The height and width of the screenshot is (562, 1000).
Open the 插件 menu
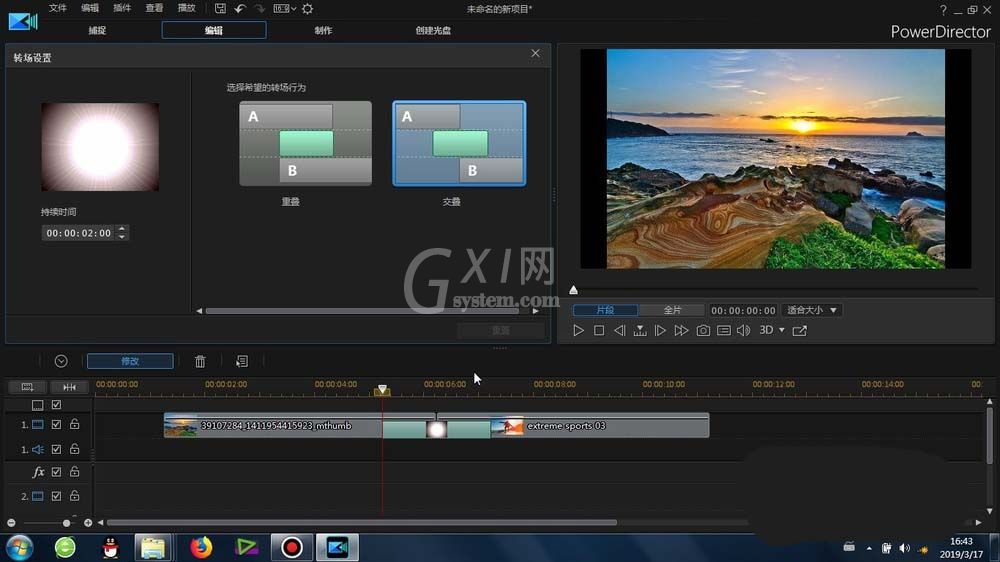(x=122, y=8)
